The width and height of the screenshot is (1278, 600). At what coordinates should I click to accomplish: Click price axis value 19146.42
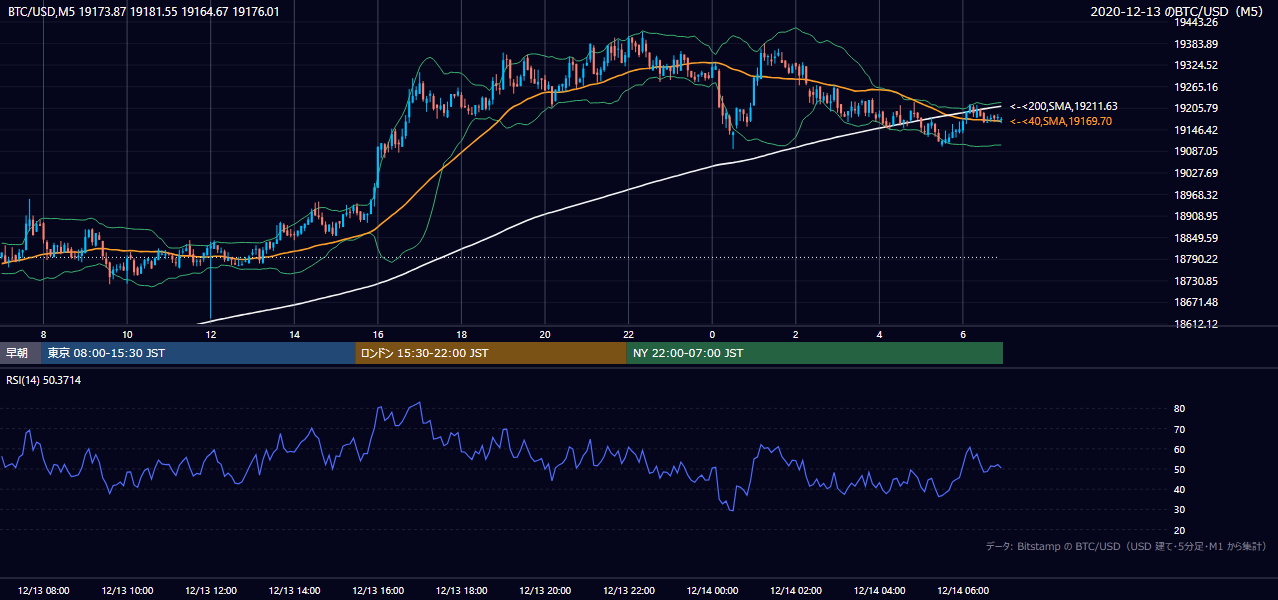click(1196, 130)
